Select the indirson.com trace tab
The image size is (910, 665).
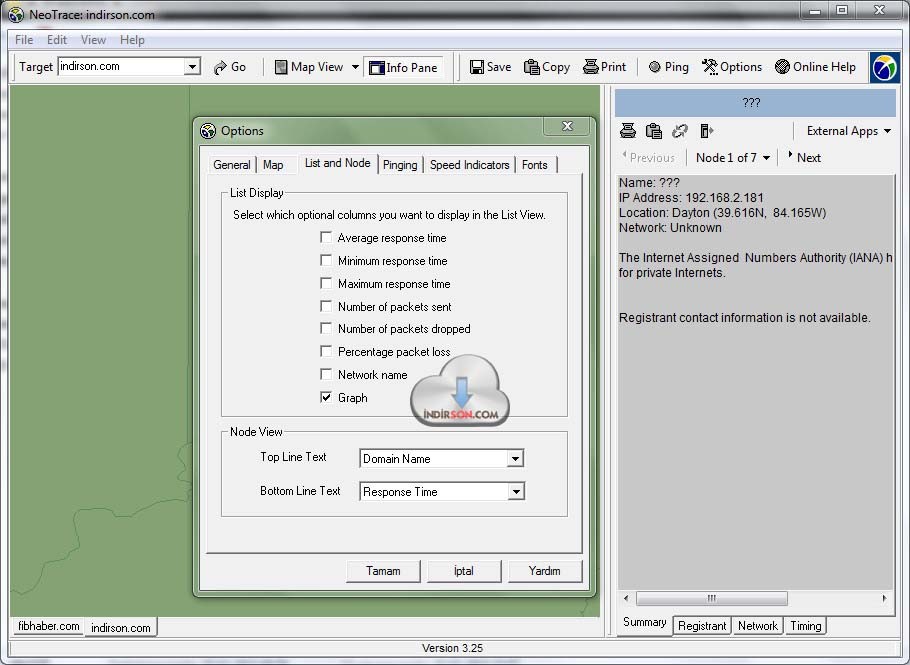pos(121,628)
